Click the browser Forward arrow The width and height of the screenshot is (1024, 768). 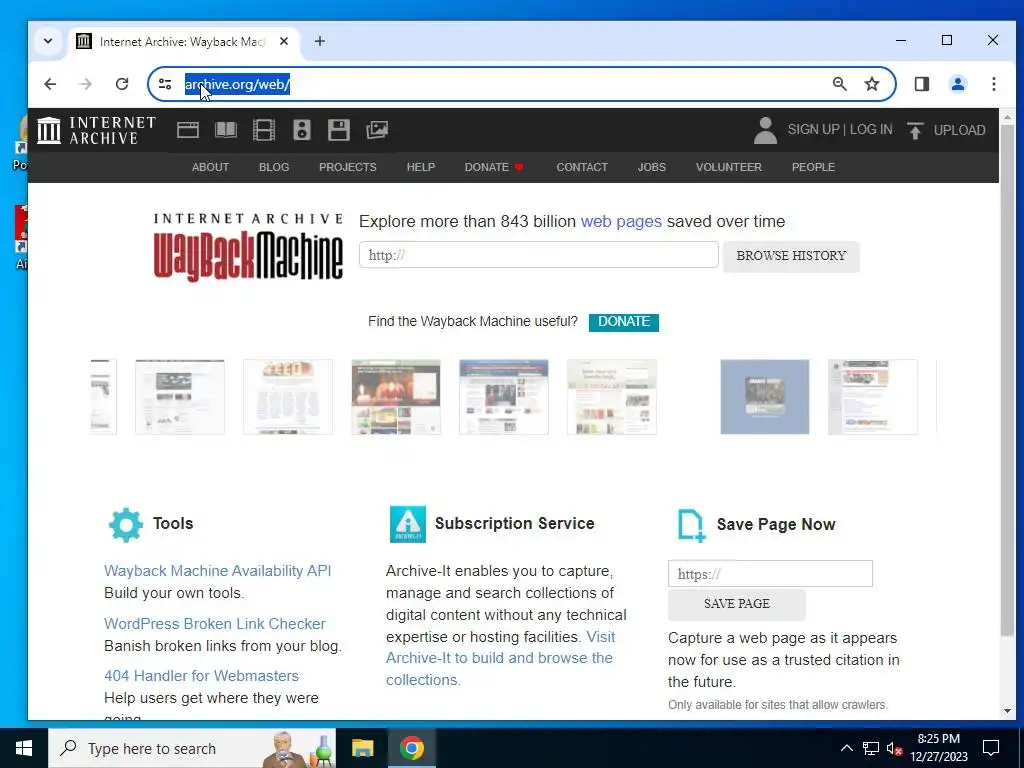coord(86,84)
